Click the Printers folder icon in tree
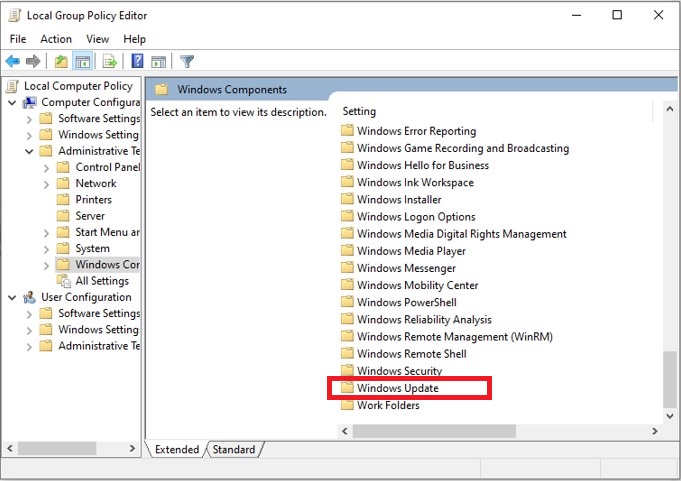The width and height of the screenshot is (681, 481). 63,199
